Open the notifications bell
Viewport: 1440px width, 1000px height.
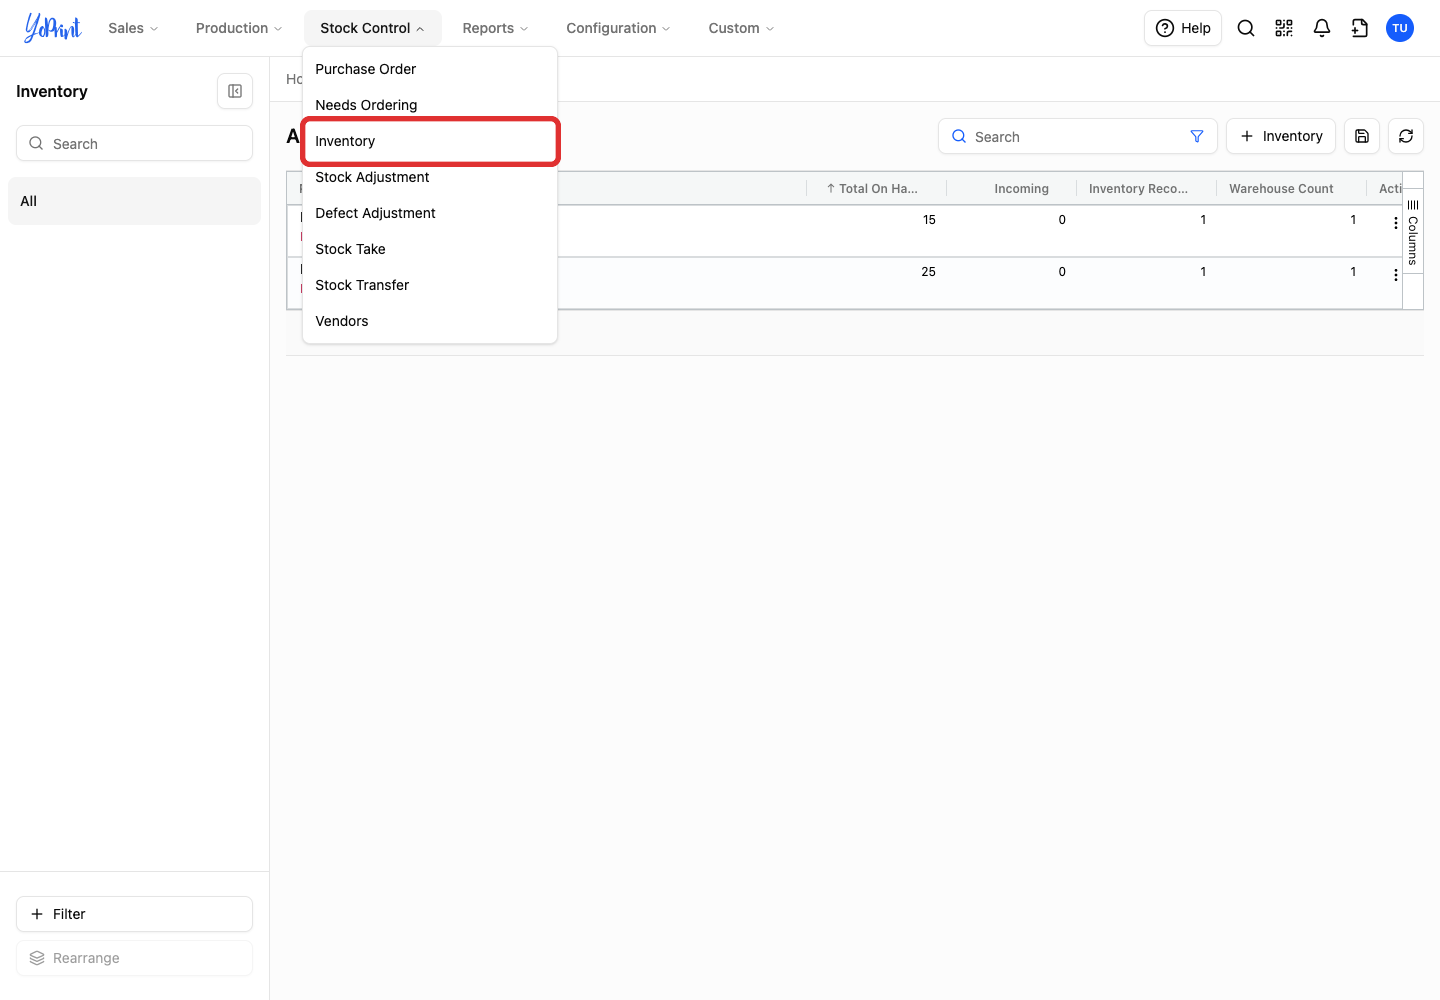pos(1322,28)
